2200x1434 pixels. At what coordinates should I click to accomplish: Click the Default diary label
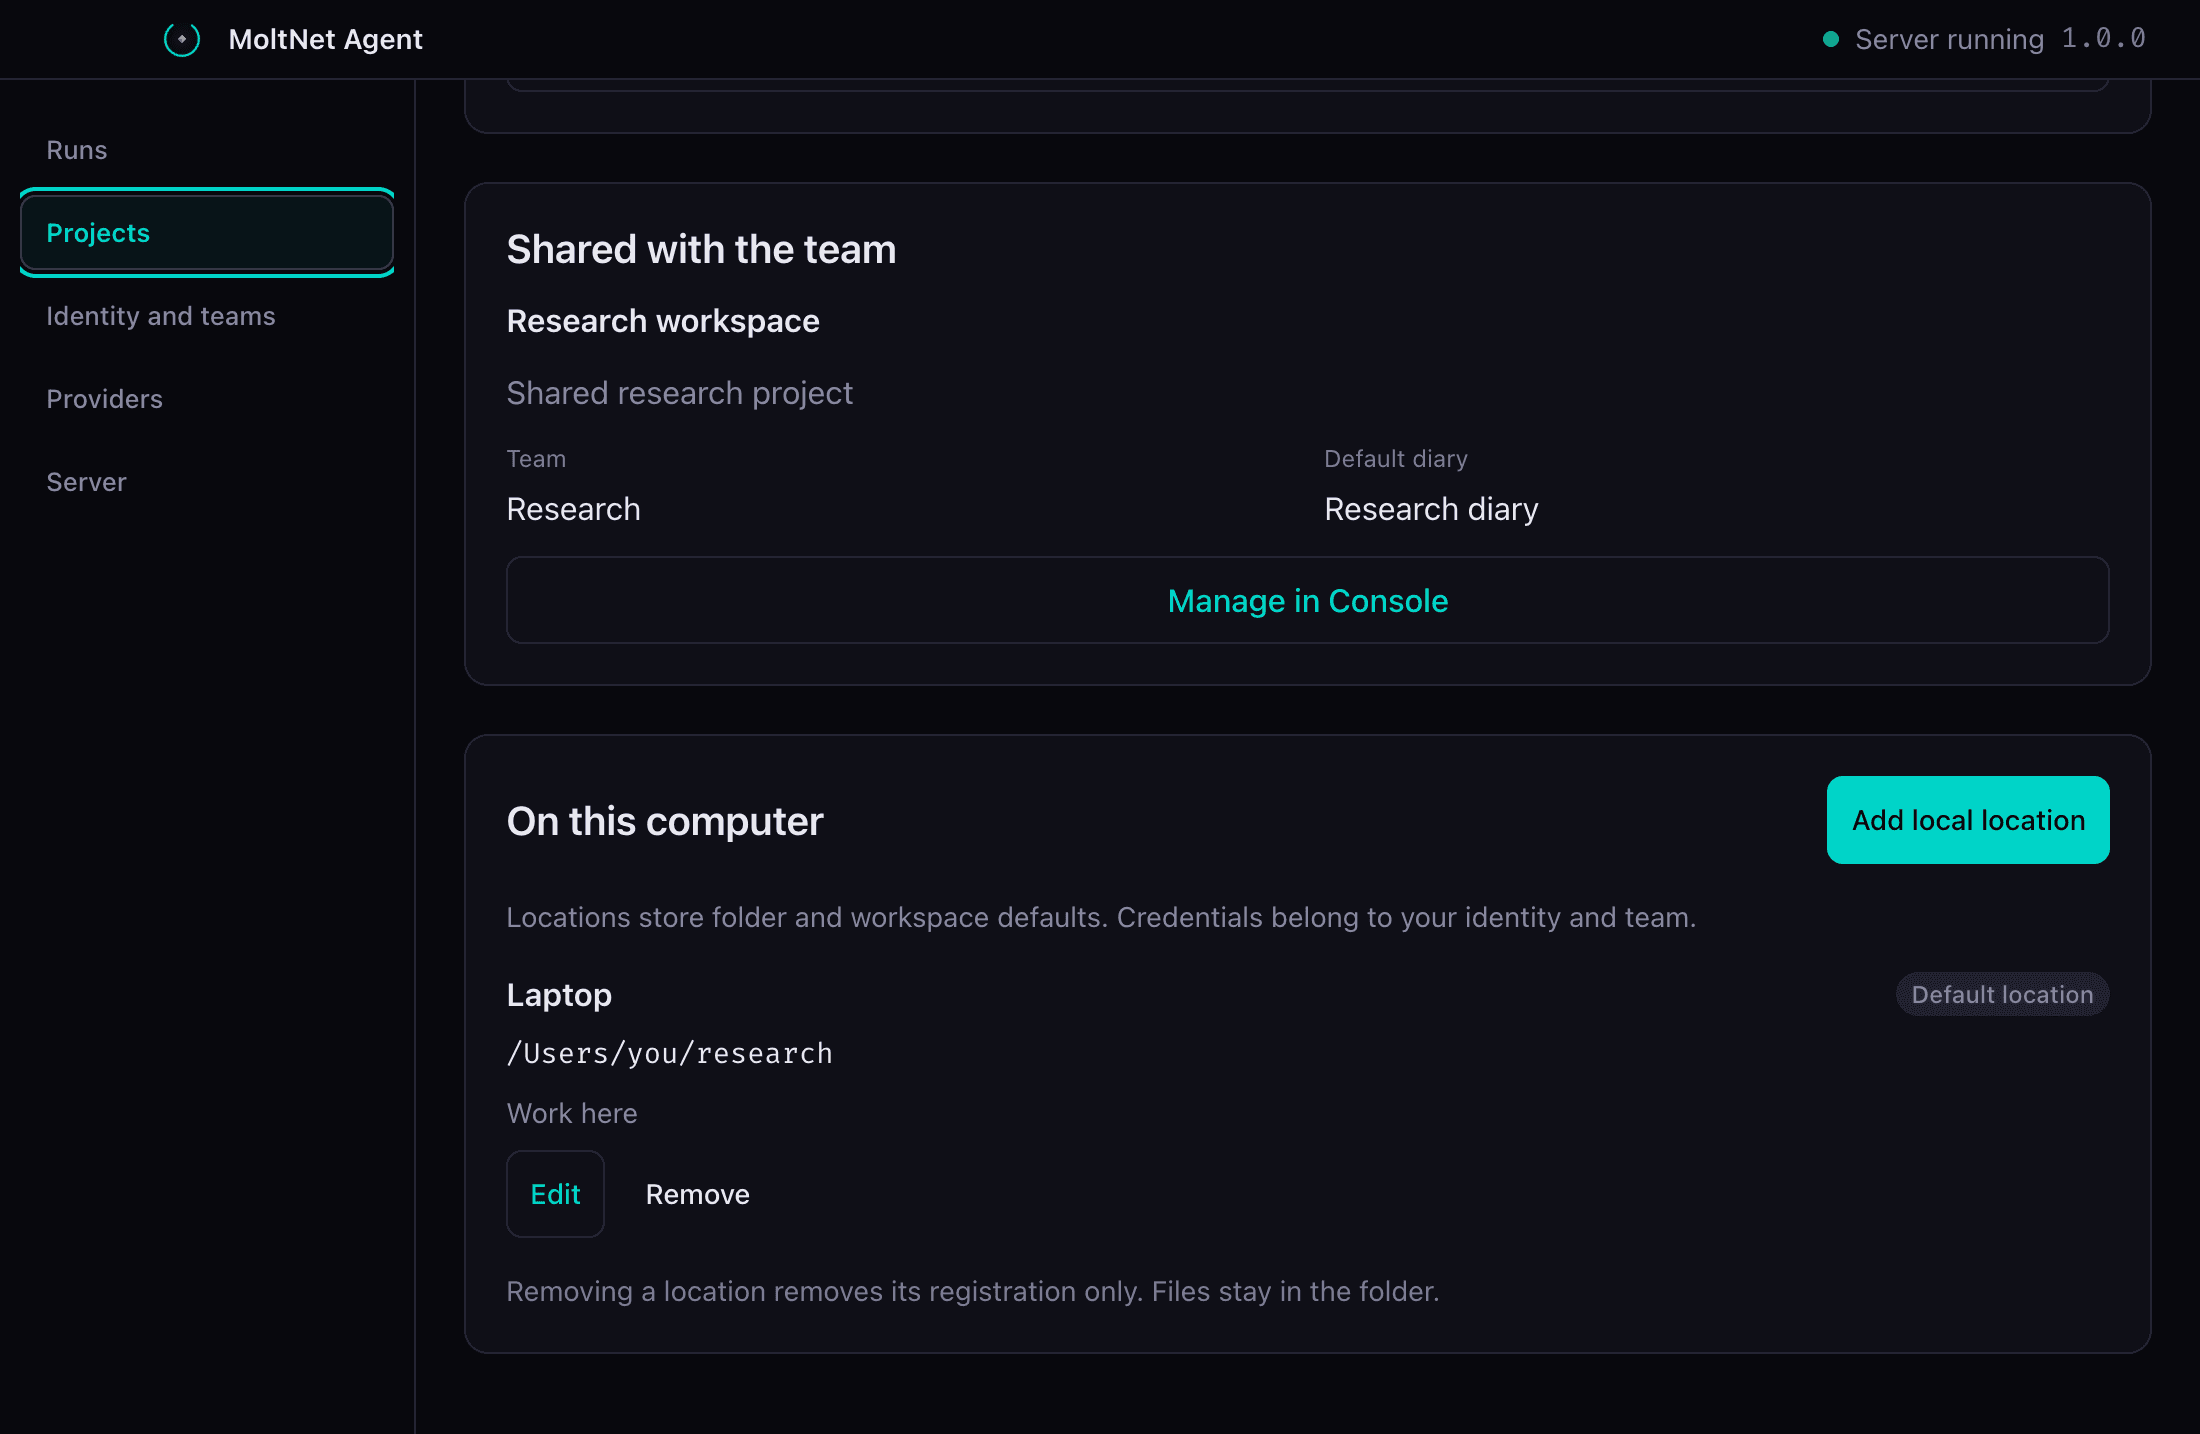click(1396, 459)
